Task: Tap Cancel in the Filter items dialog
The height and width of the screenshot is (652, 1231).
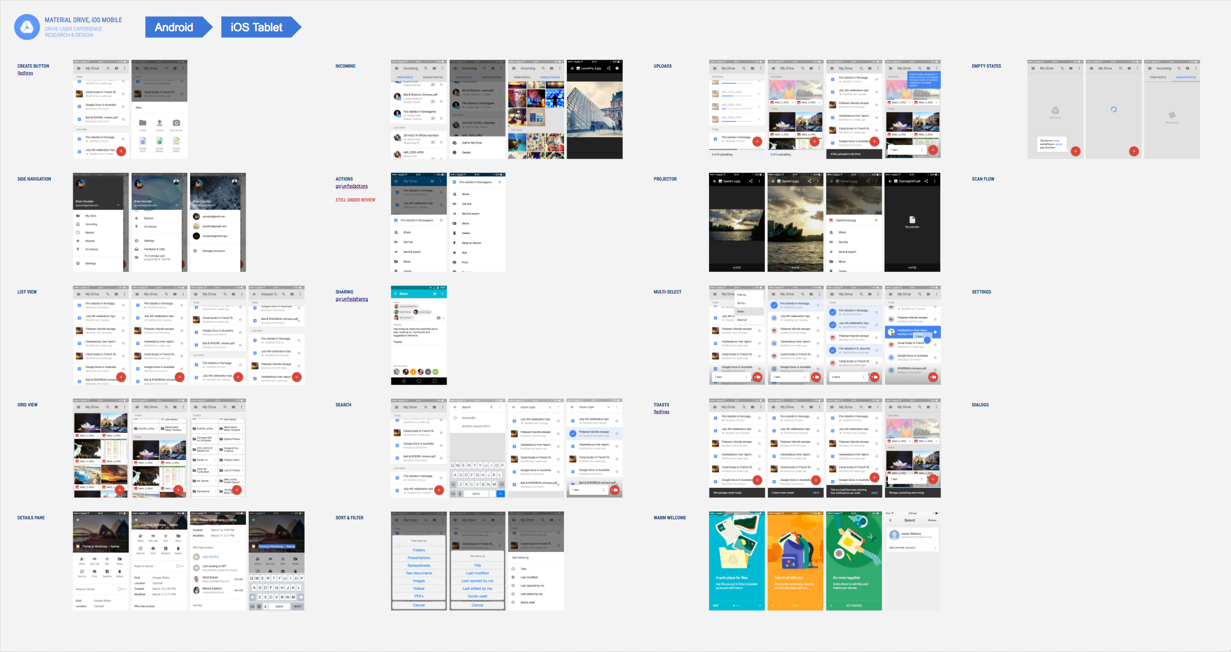Action: (419, 605)
